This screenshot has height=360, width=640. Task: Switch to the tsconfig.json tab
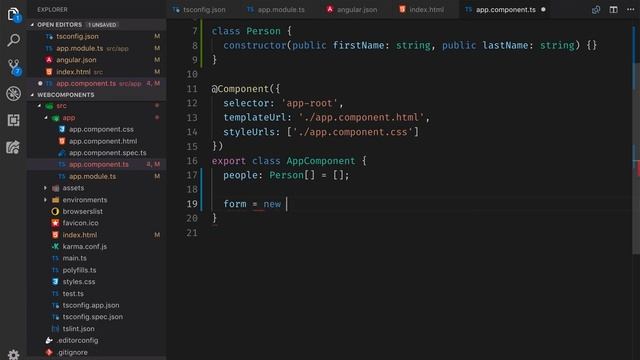199,9
